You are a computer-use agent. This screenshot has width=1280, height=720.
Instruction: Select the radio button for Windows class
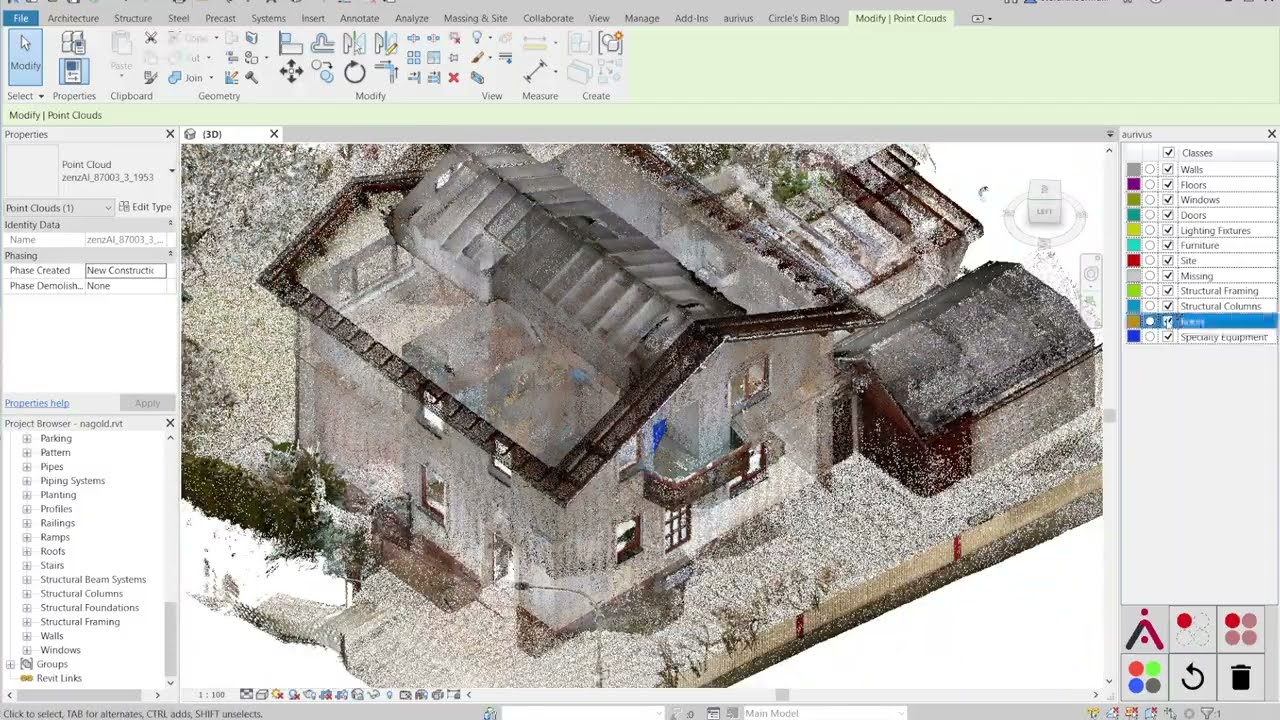1150,200
